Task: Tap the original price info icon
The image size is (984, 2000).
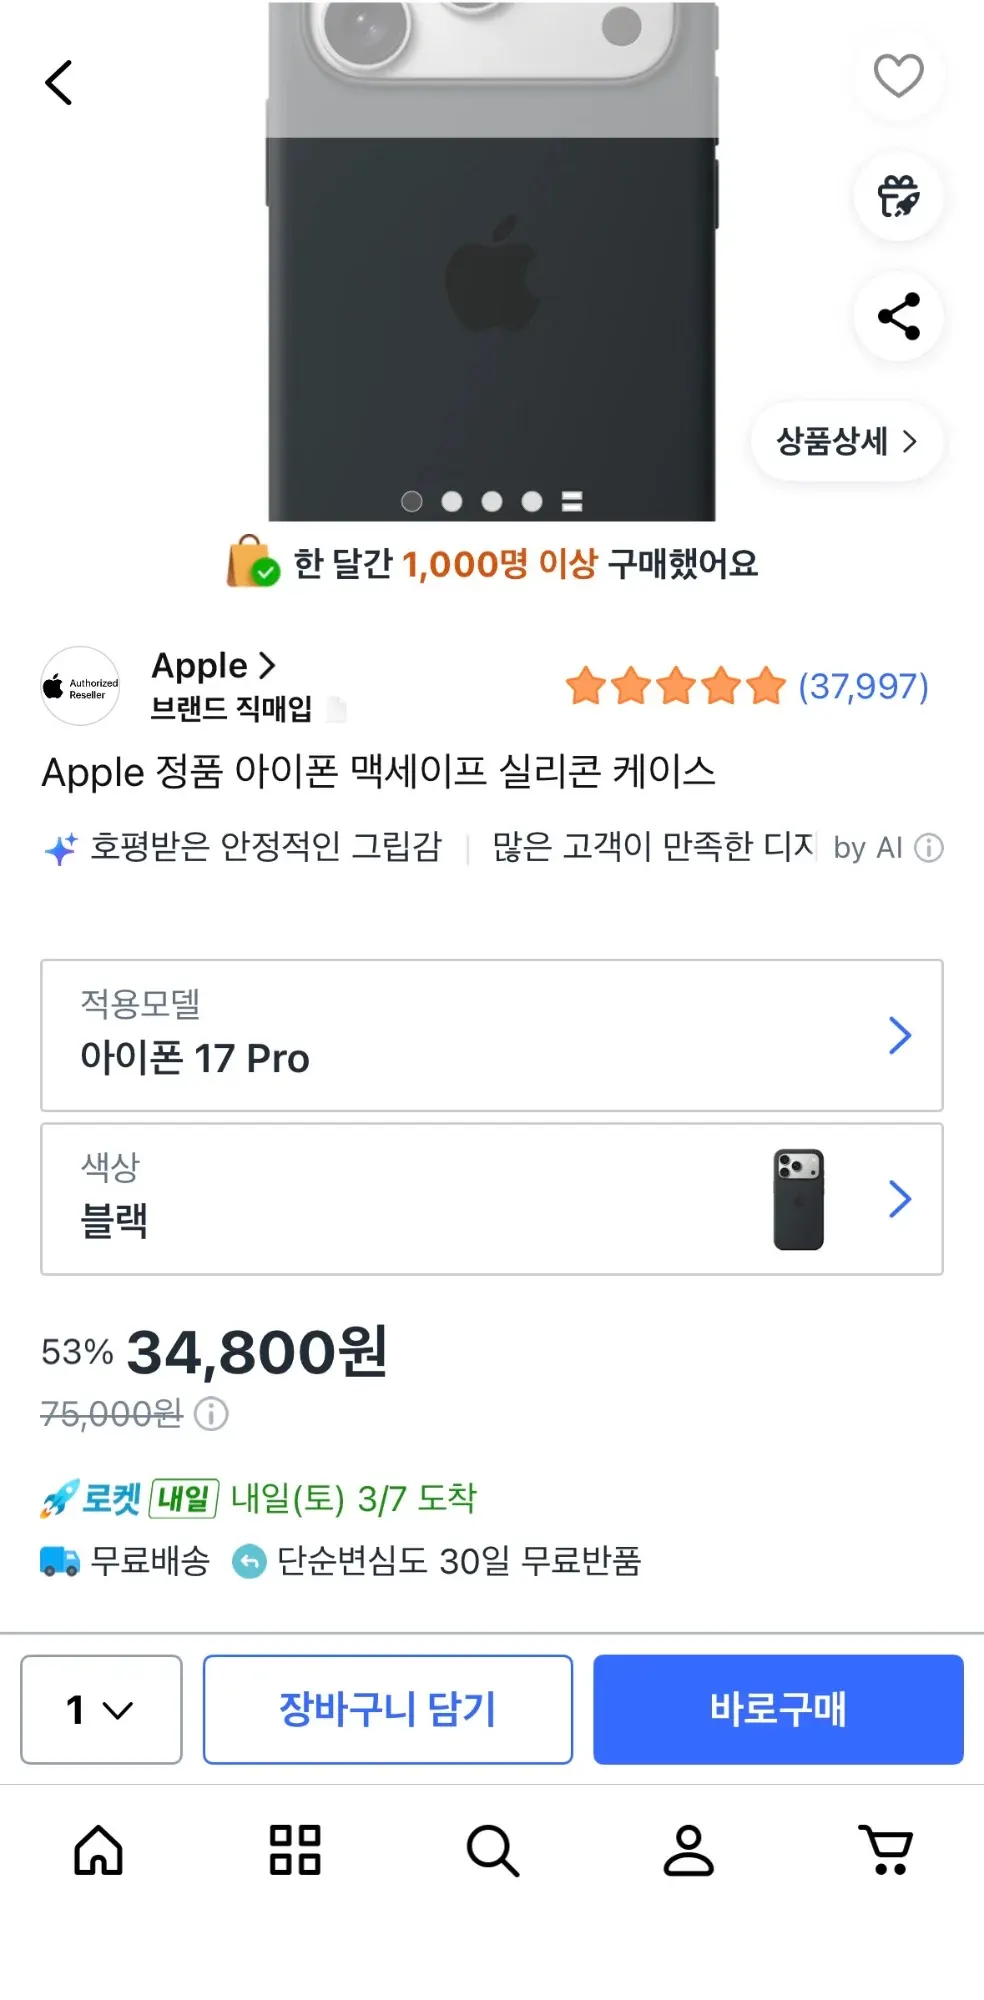Action: [211, 1414]
